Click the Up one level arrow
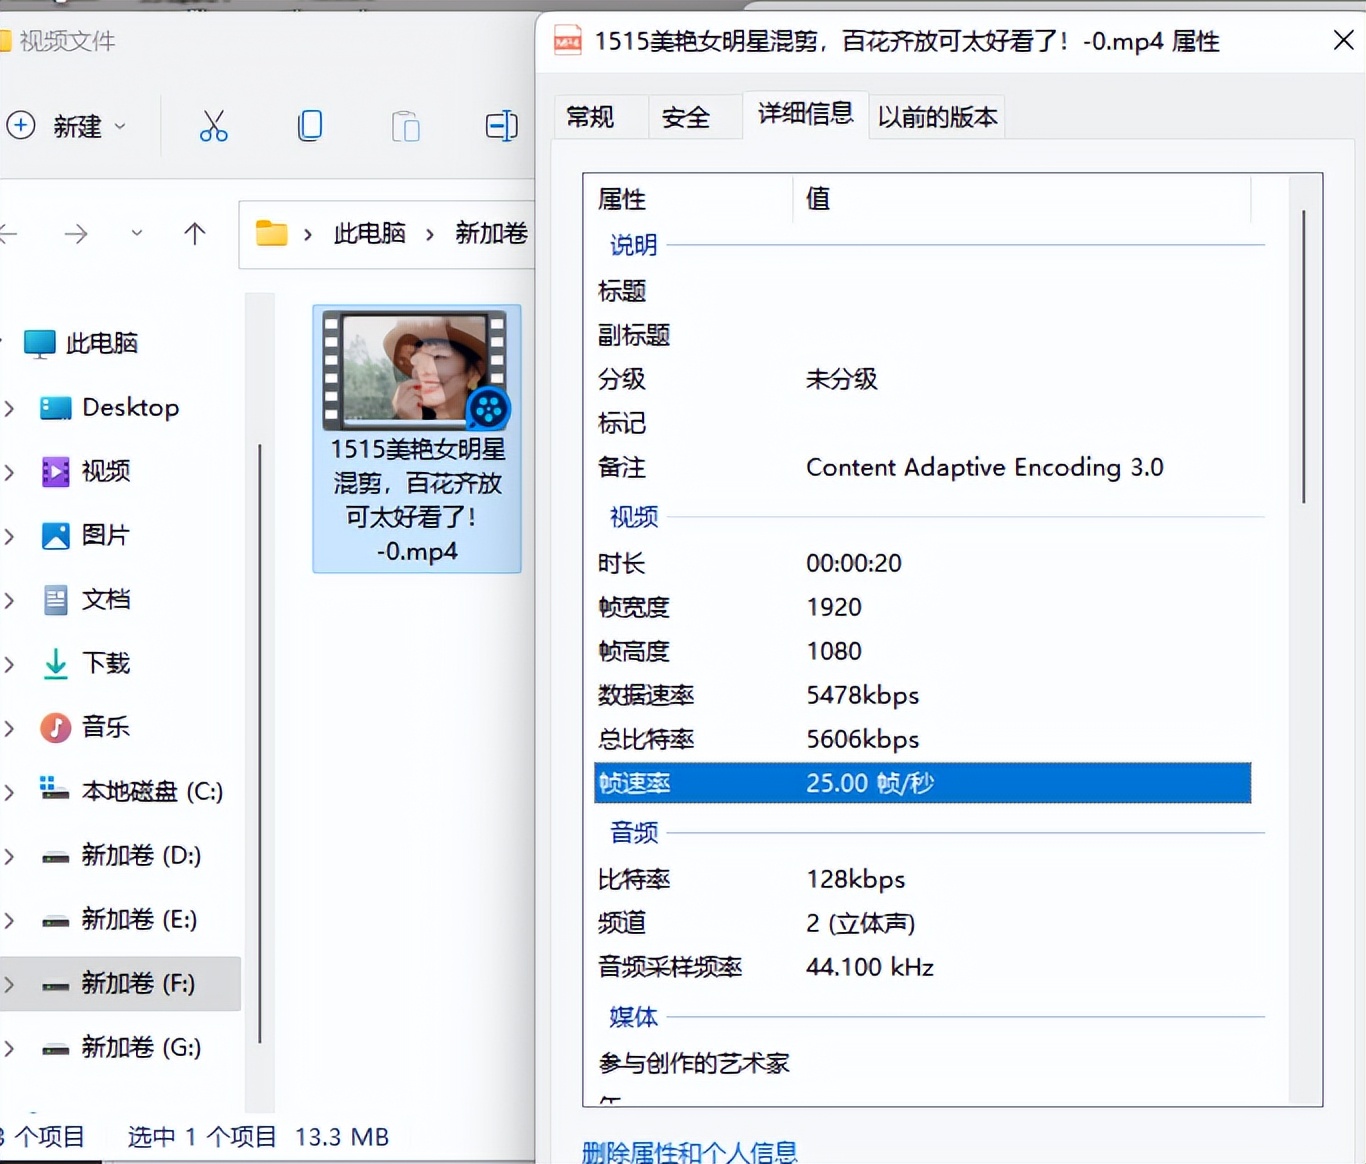The width and height of the screenshot is (1366, 1164). coord(194,234)
